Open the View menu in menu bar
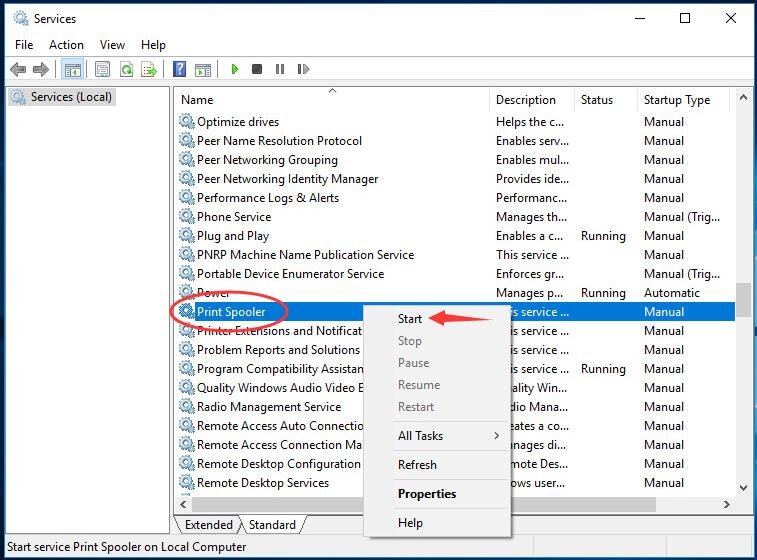Viewport: 757px width, 560px height. [x=112, y=45]
